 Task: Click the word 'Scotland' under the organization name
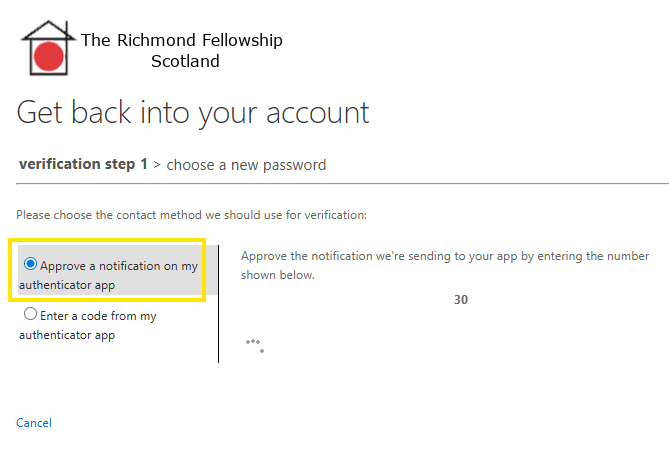[185, 61]
